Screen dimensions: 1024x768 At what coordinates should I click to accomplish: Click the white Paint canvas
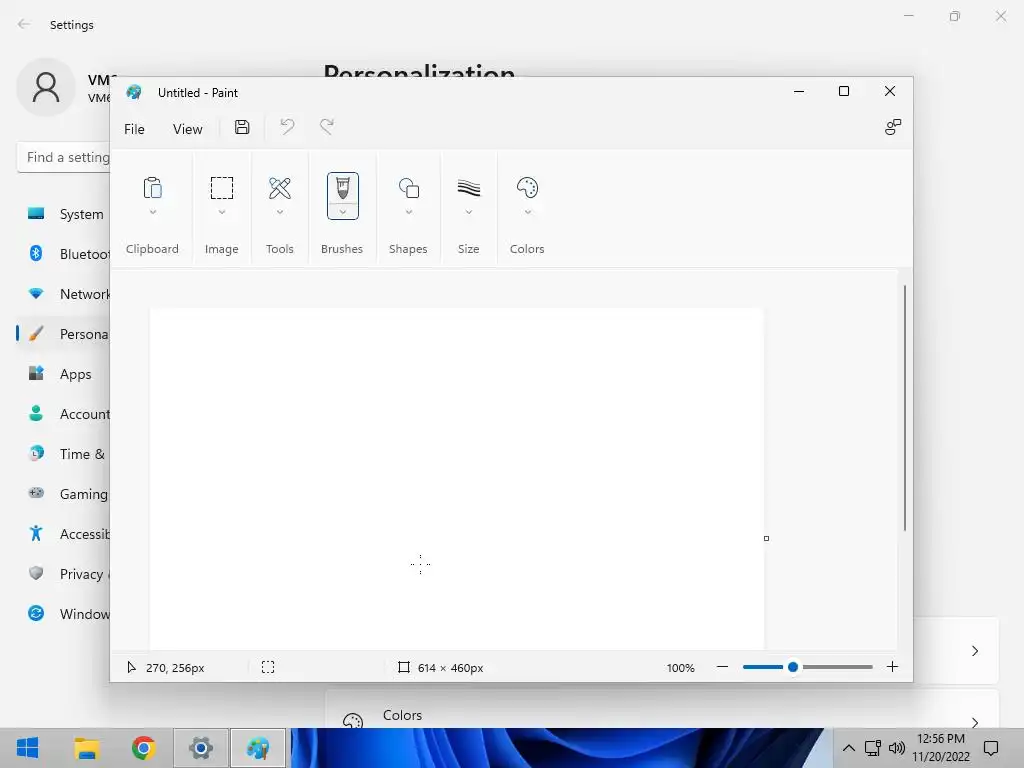(x=456, y=479)
